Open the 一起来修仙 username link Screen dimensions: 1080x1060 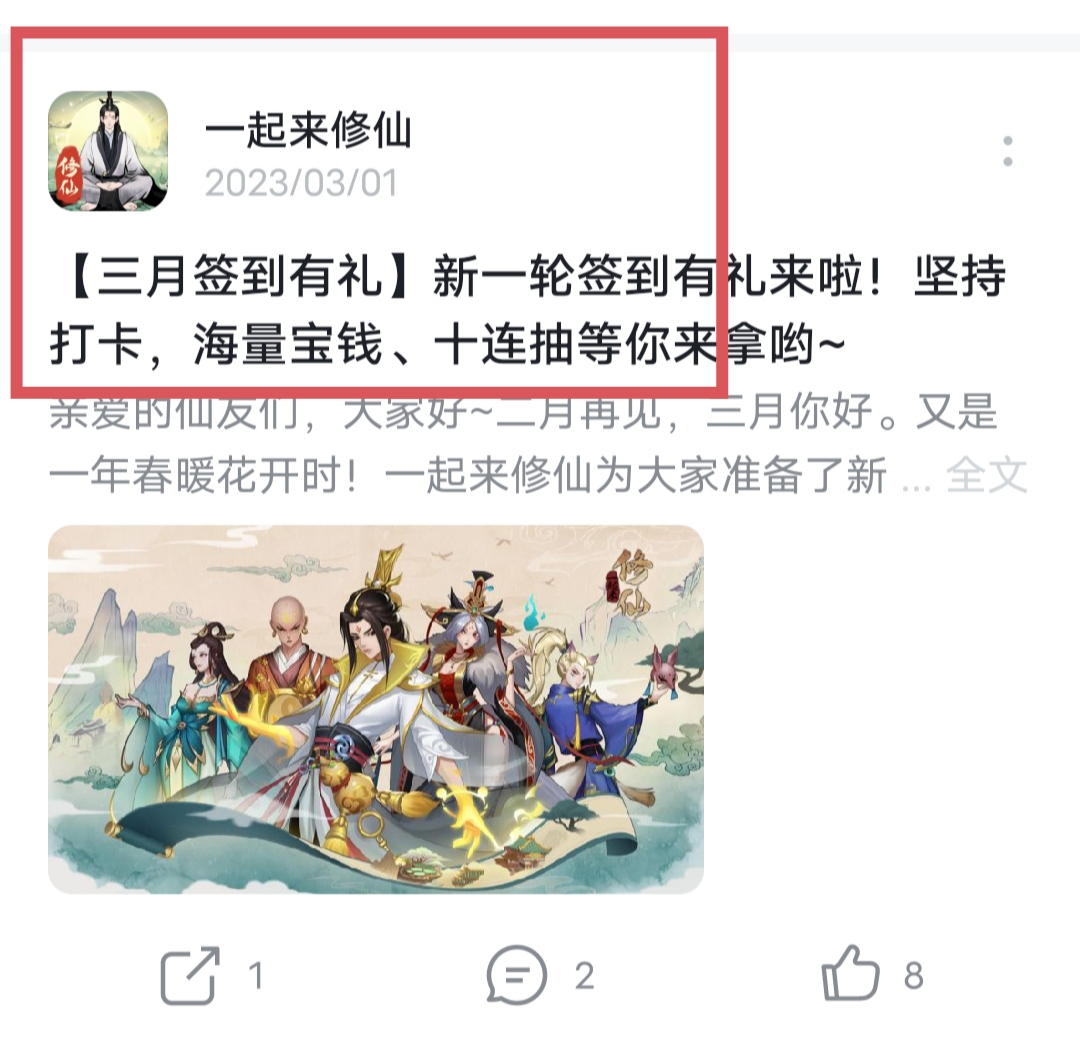point(308,129)
